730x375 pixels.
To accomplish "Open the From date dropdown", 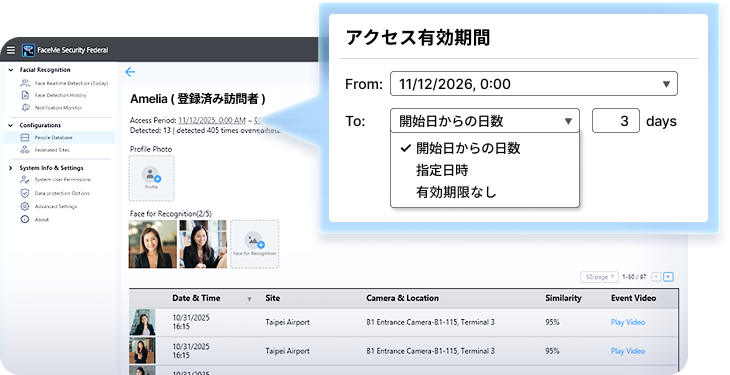I will point(534,84).
